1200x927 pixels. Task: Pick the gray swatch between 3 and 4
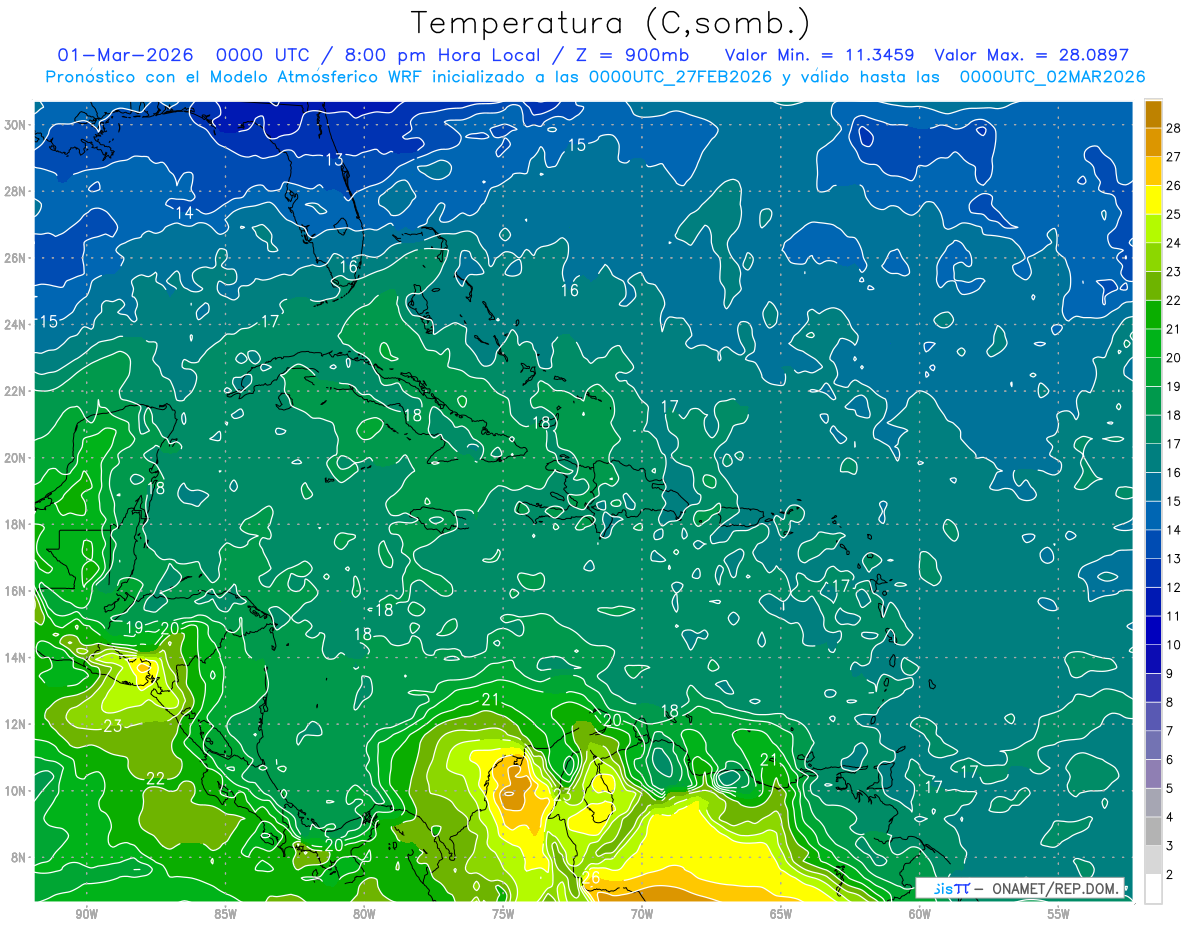[1153, 831]
